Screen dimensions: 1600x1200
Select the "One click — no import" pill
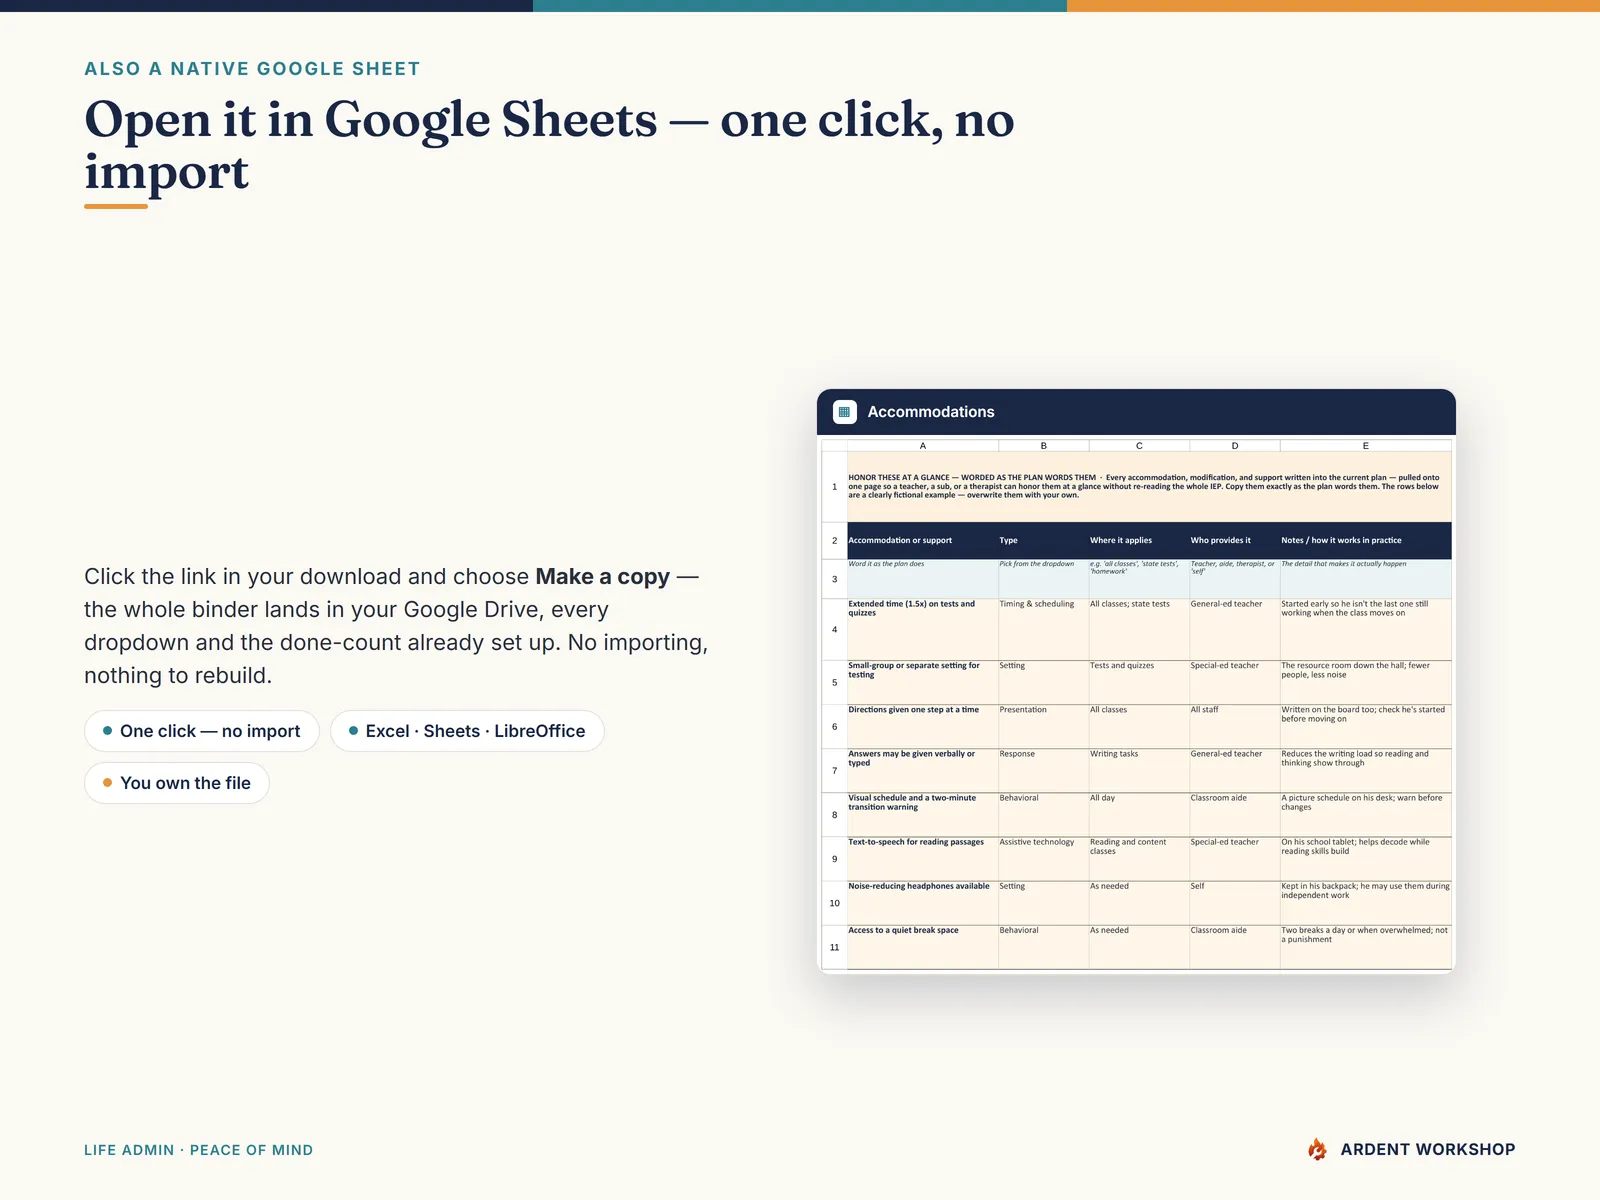point(202,731)
